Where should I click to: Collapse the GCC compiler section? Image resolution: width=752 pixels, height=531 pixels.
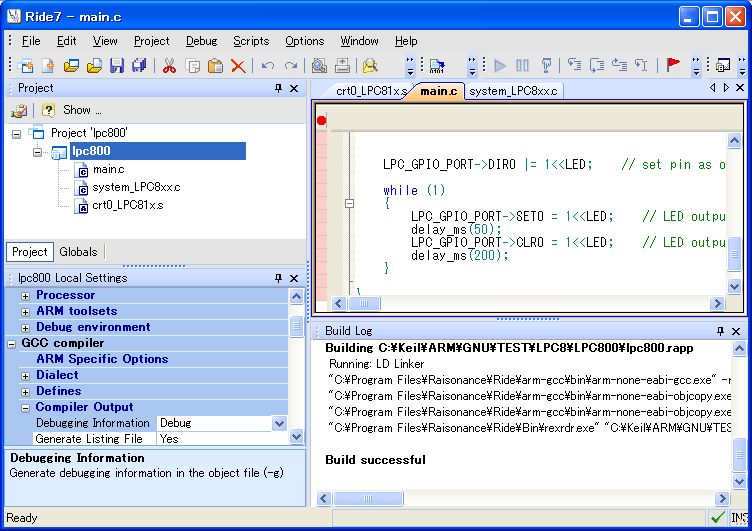(x=12, y=344)
